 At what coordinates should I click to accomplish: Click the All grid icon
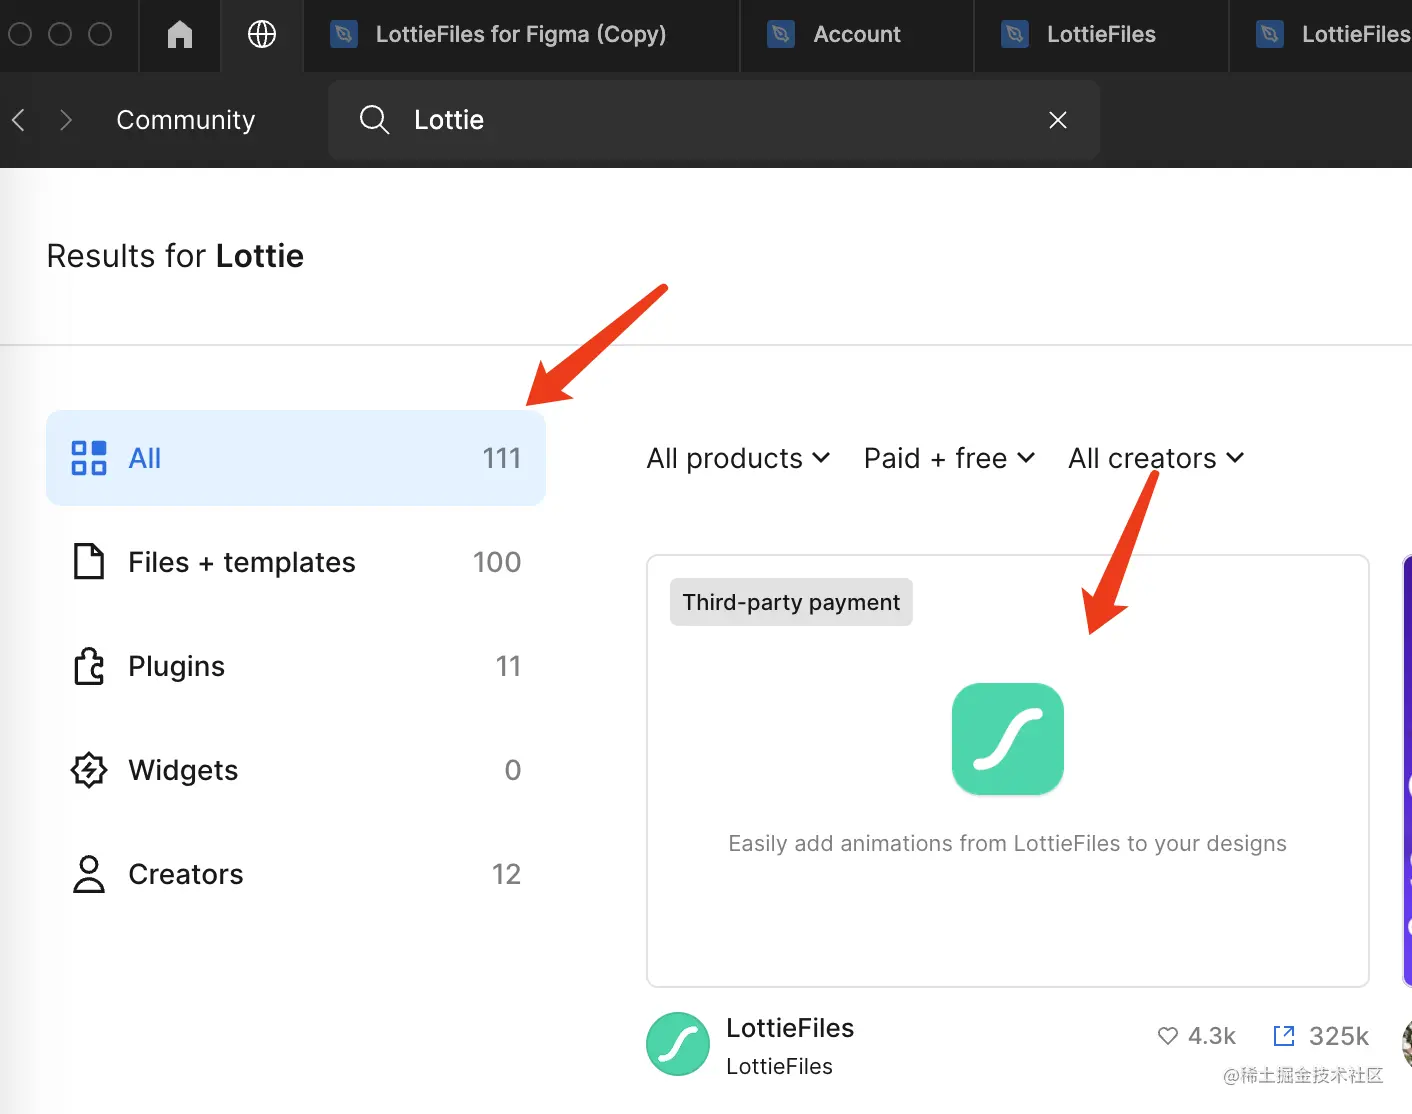tap(89, 458)
